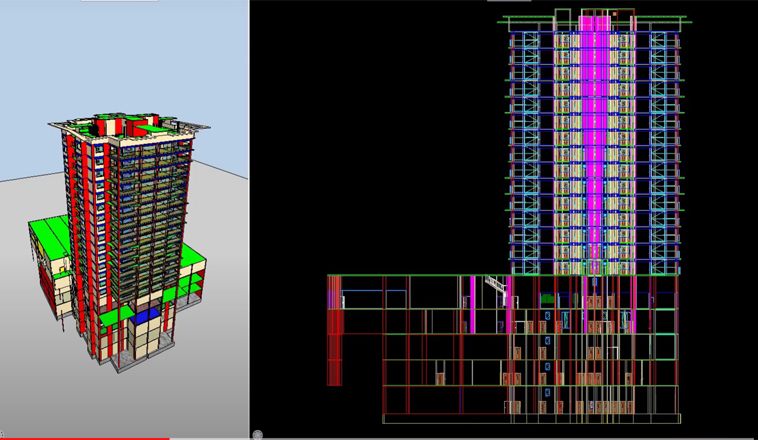Select the magenta elevator core in the elevation tower

point(594,150)
